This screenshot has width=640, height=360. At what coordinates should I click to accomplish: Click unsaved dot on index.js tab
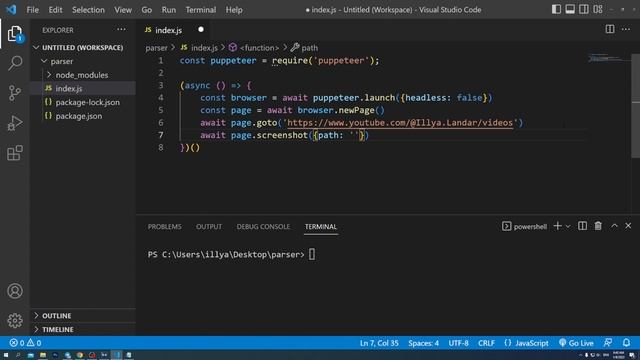coord(201,29)
